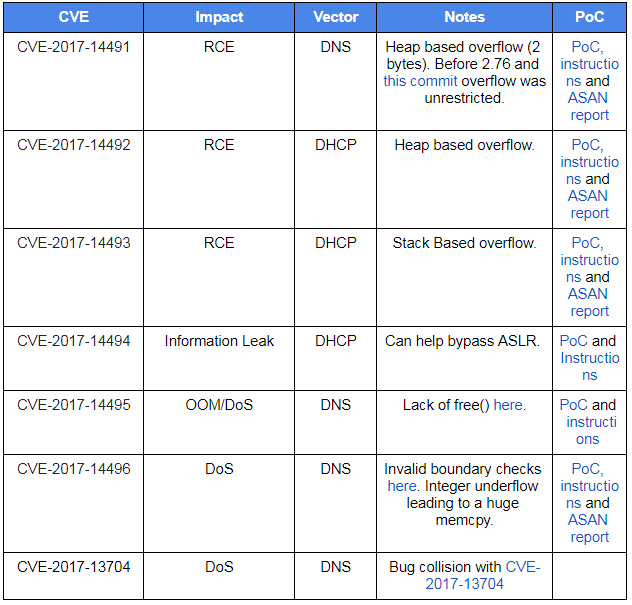
Task: Click the Impact column header
Action: click(x=219, y=17)
